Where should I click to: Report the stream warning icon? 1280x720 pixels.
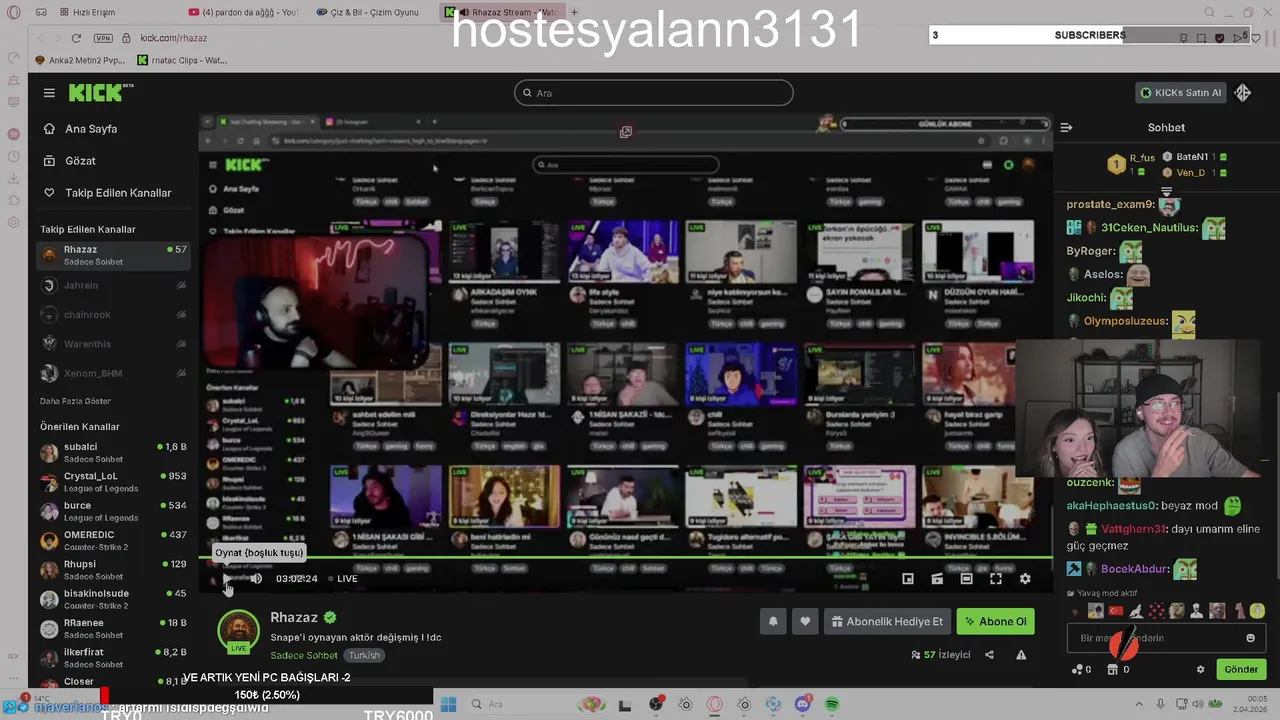pos(1021,655)
